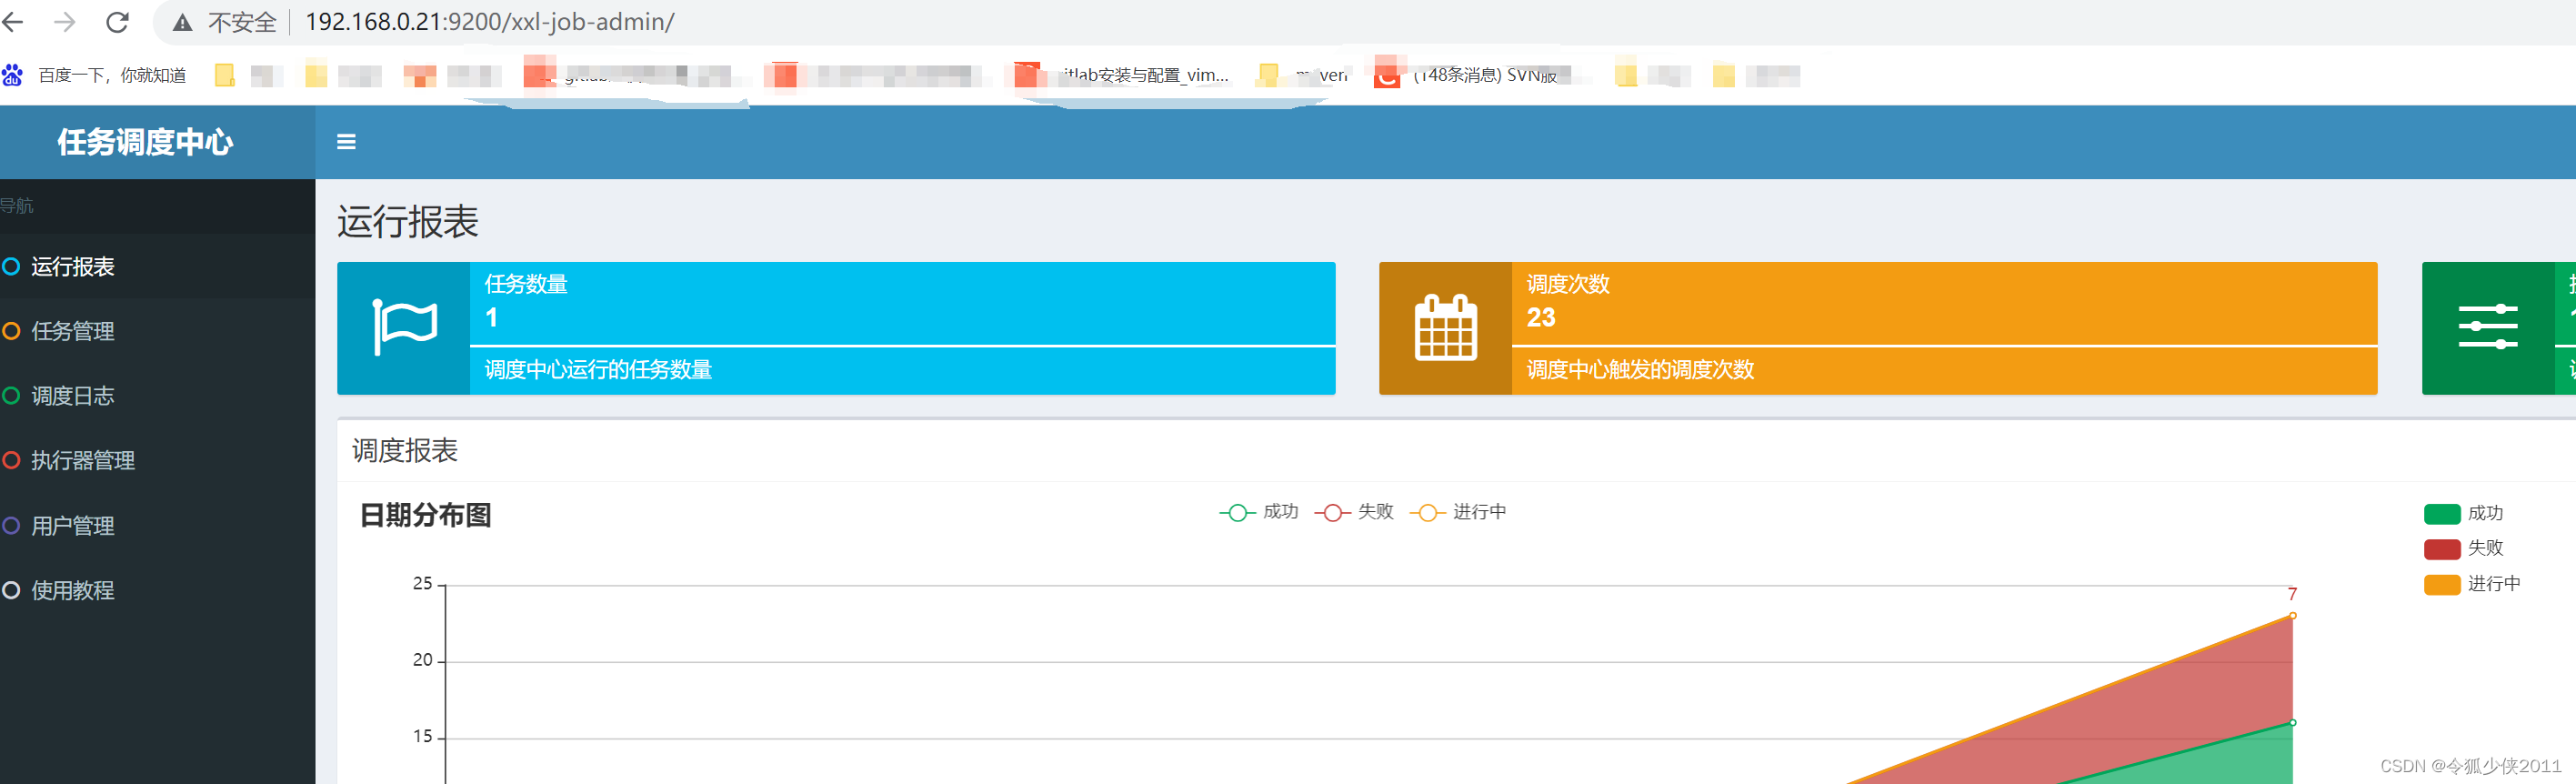Open 调度日志 in the sidebar
2576x784 pixels.
(157, 396)
